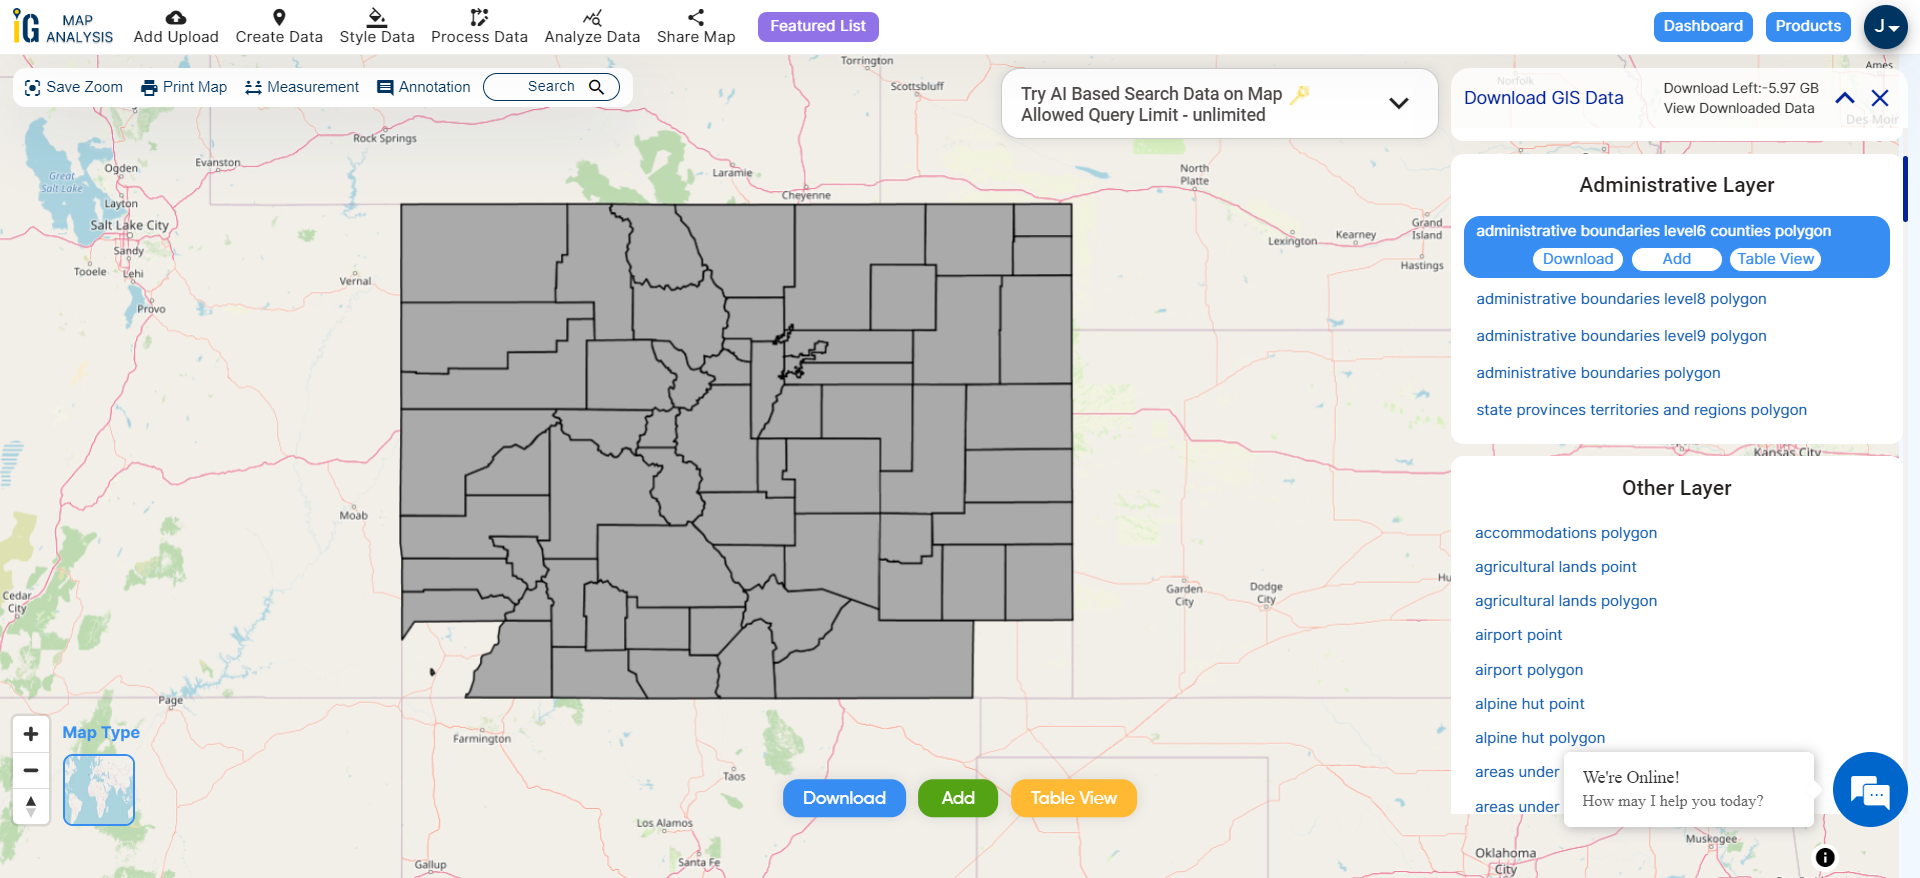Click the green Add button at the bottom
1920x878 pixels.
coord(958,798)
